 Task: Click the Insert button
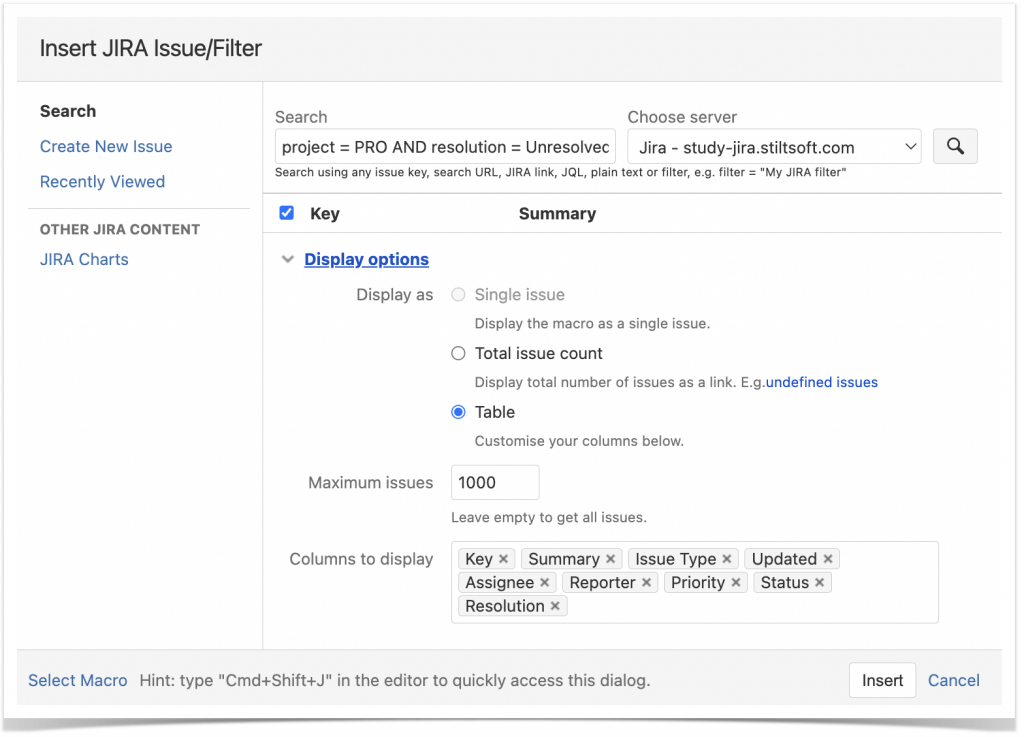tap(882, 680)
